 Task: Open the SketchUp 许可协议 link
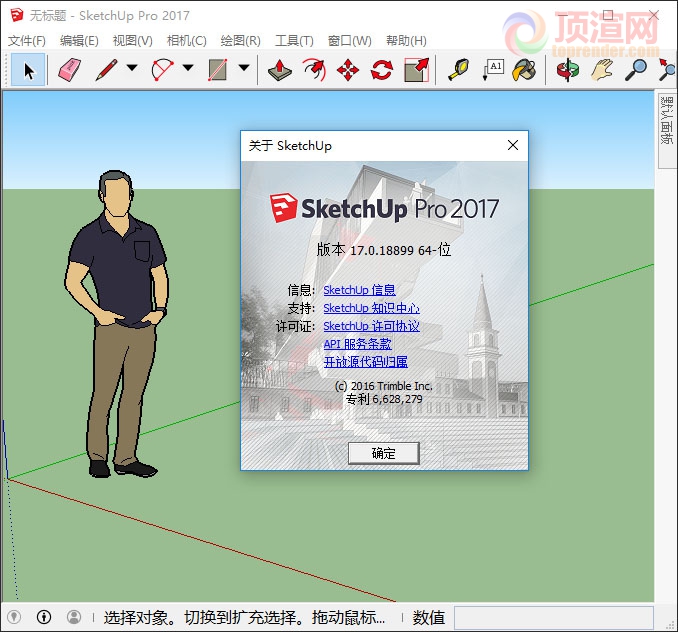coord(371,326)
